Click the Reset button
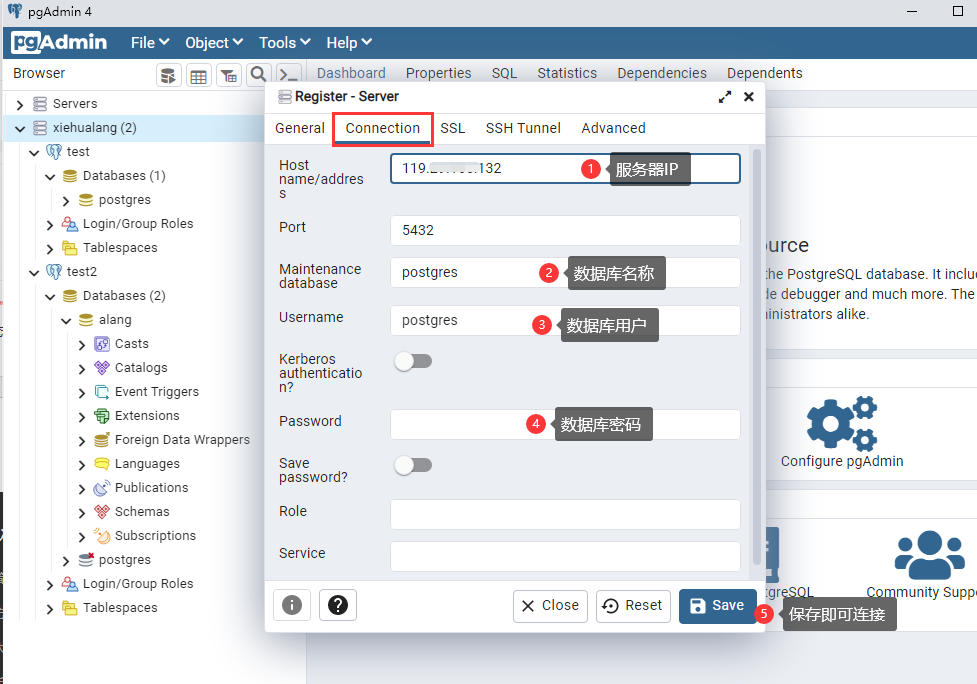This screenshot has width=977, height=684. tap(633, 606)
